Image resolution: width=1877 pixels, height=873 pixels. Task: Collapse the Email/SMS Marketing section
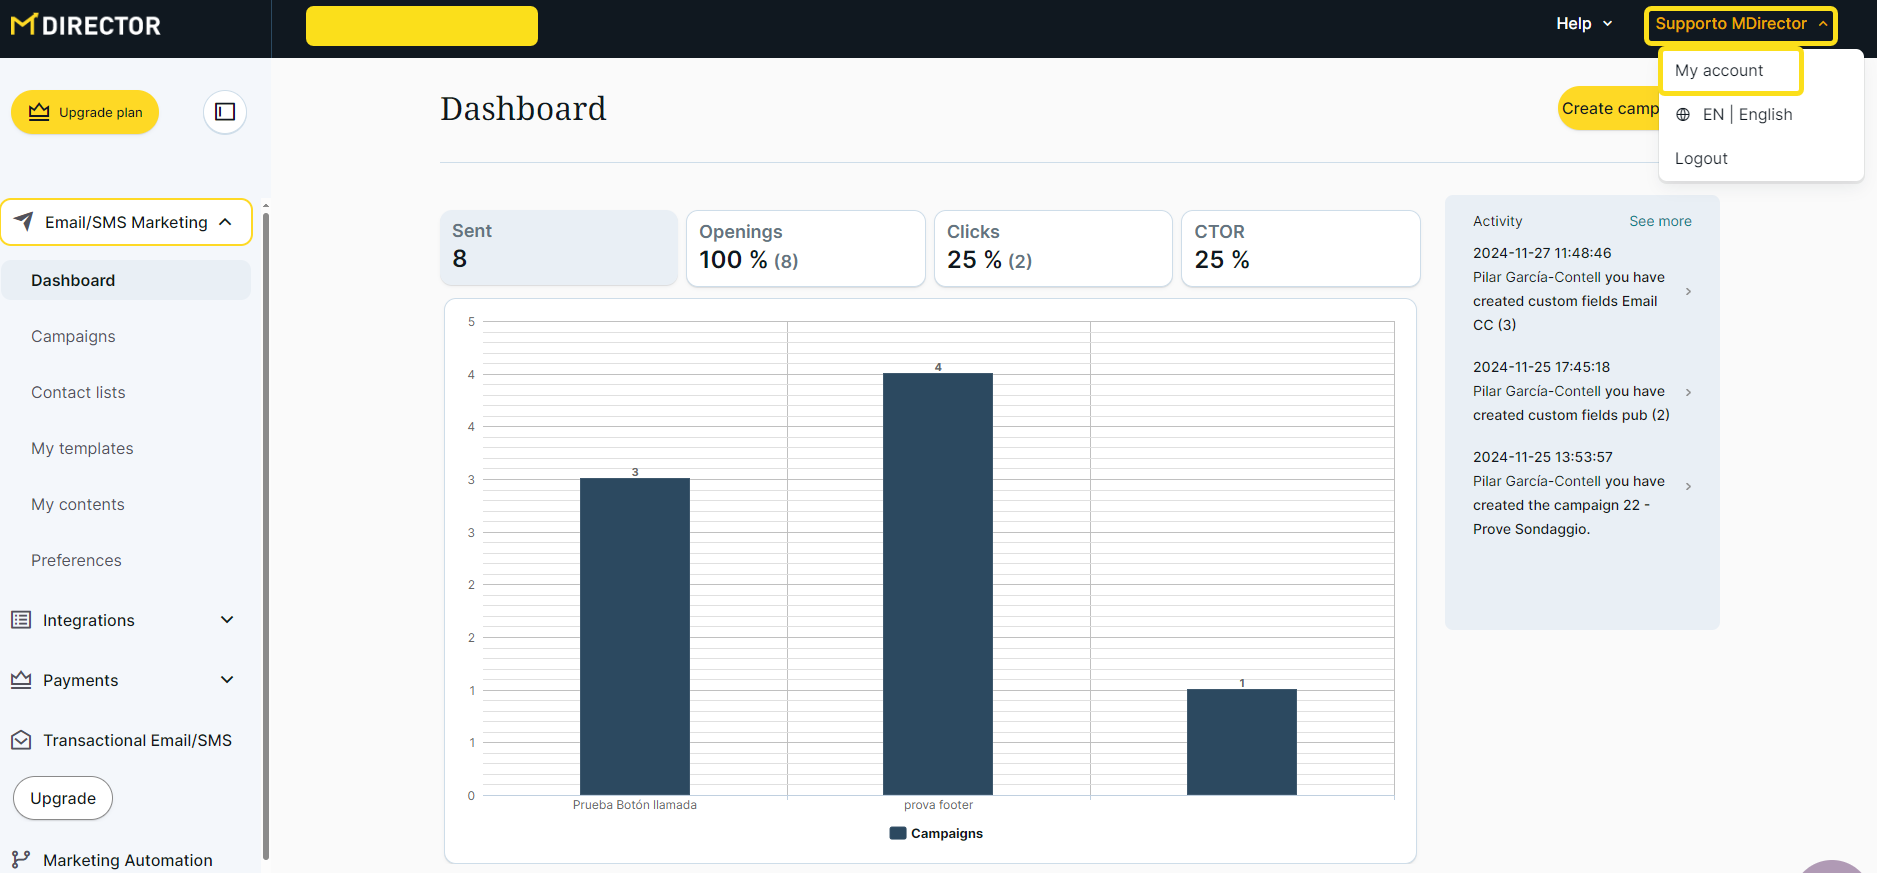click(226, 222)
